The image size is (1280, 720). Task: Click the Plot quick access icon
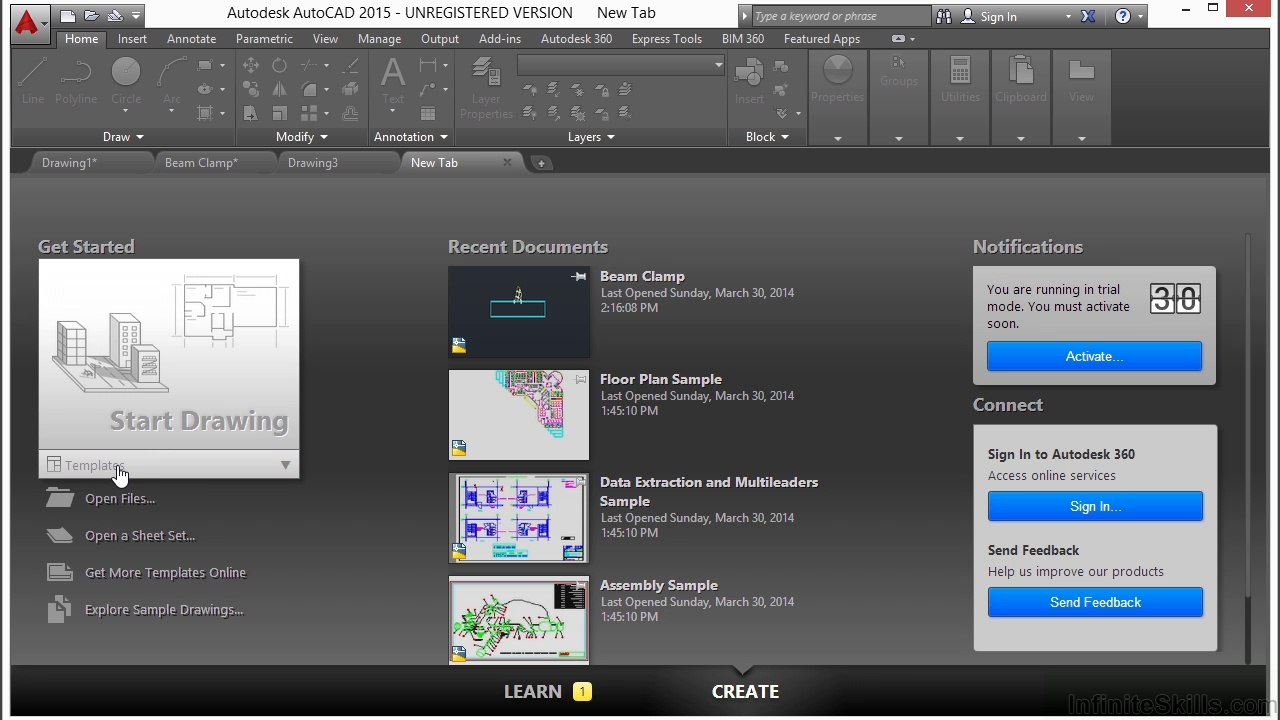114,15
